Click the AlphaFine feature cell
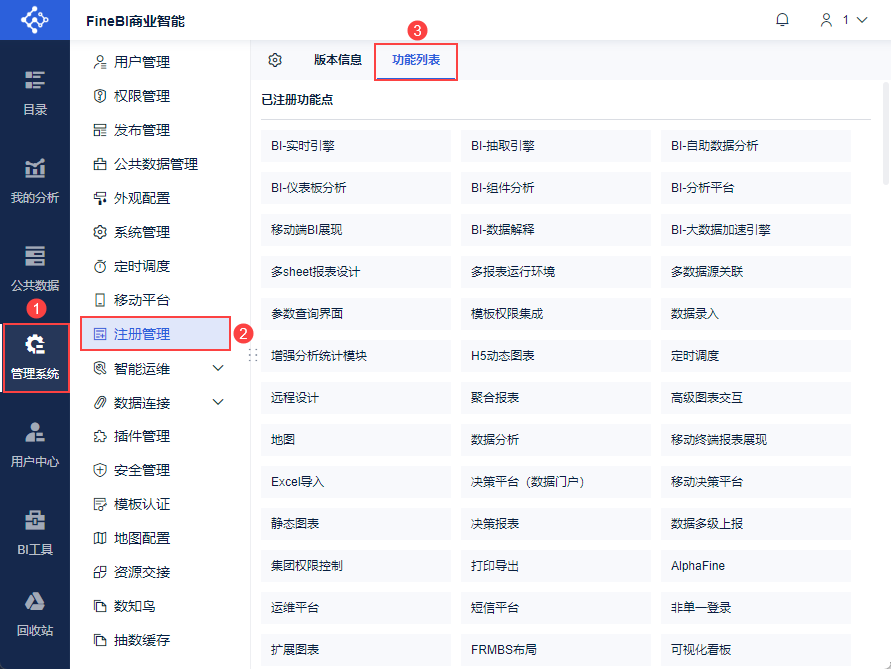The height and width of the screenshot is (669, 891). [756, 566]
